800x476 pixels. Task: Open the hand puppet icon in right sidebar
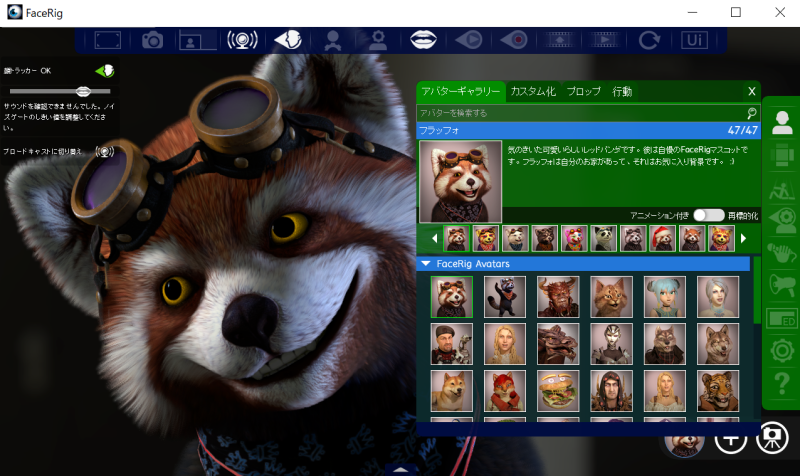pos(782,254)
